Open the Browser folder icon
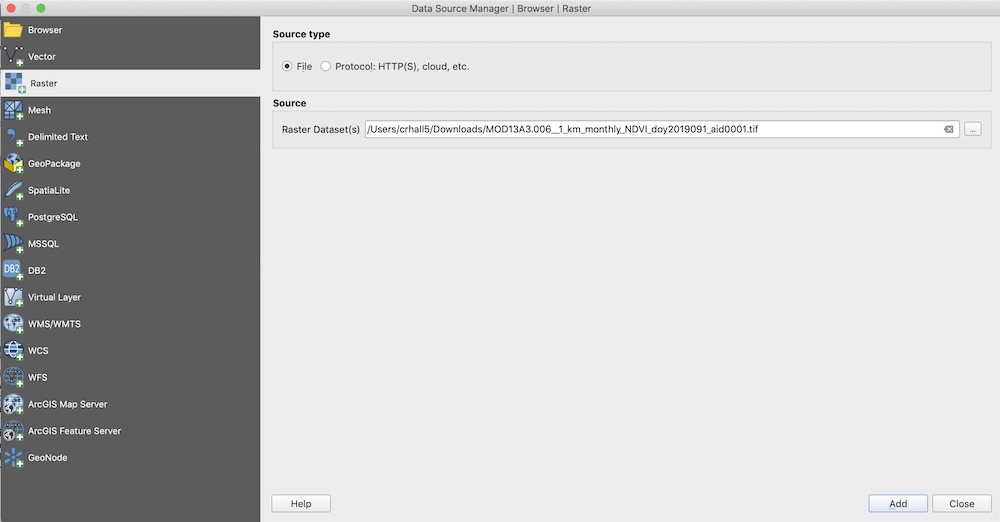The height and width of the screenshot is (522, 1000). (13, 29)
